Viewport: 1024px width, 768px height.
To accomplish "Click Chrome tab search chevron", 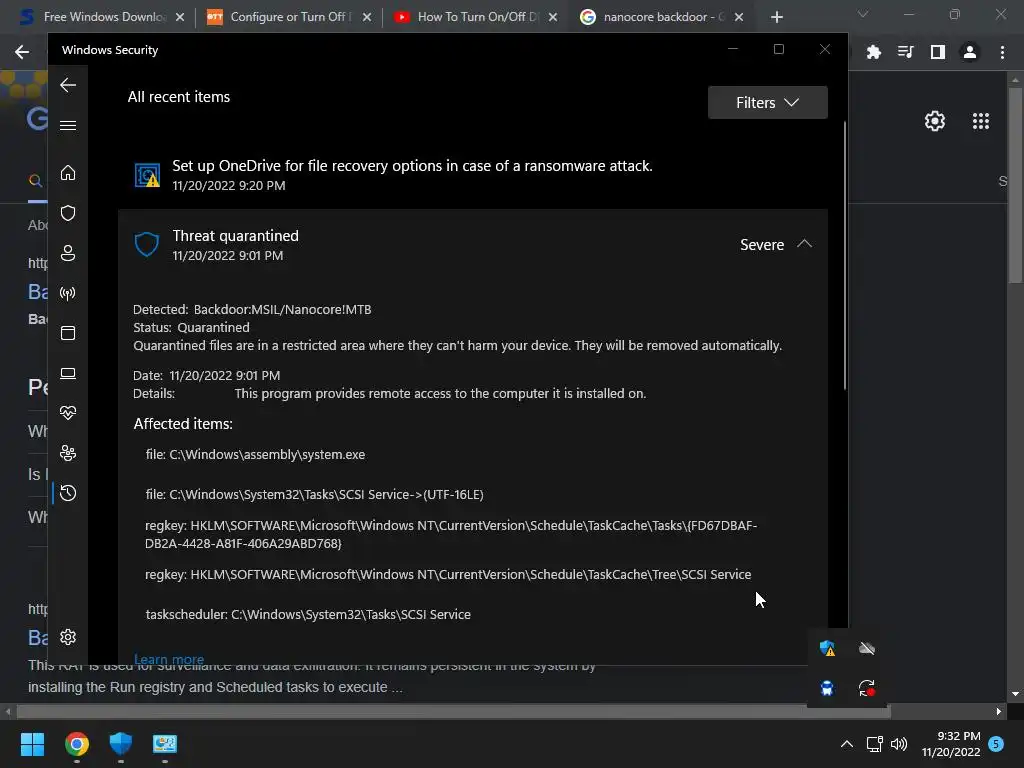I will (x=863, y=14).
